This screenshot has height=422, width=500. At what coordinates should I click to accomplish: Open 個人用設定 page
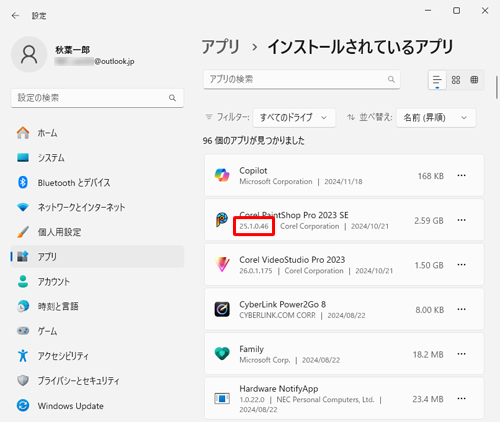pos(97,232)
